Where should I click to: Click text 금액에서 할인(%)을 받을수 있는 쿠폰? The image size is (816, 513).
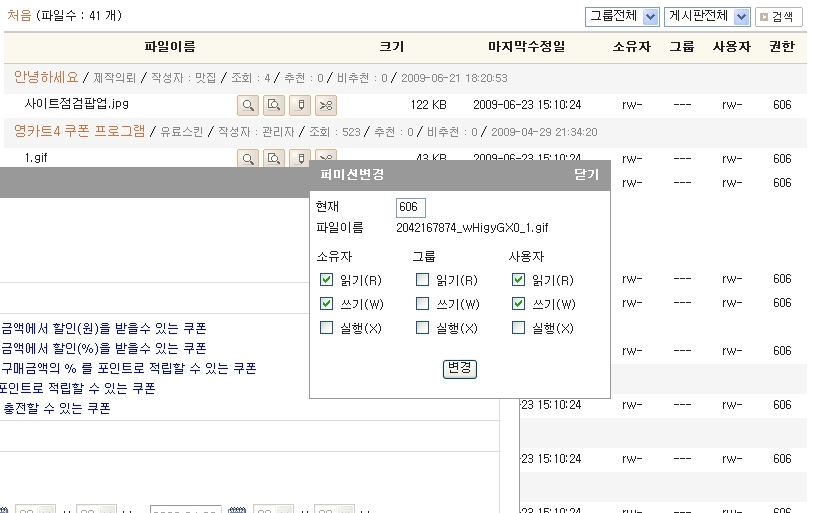[x=104, y=348]
